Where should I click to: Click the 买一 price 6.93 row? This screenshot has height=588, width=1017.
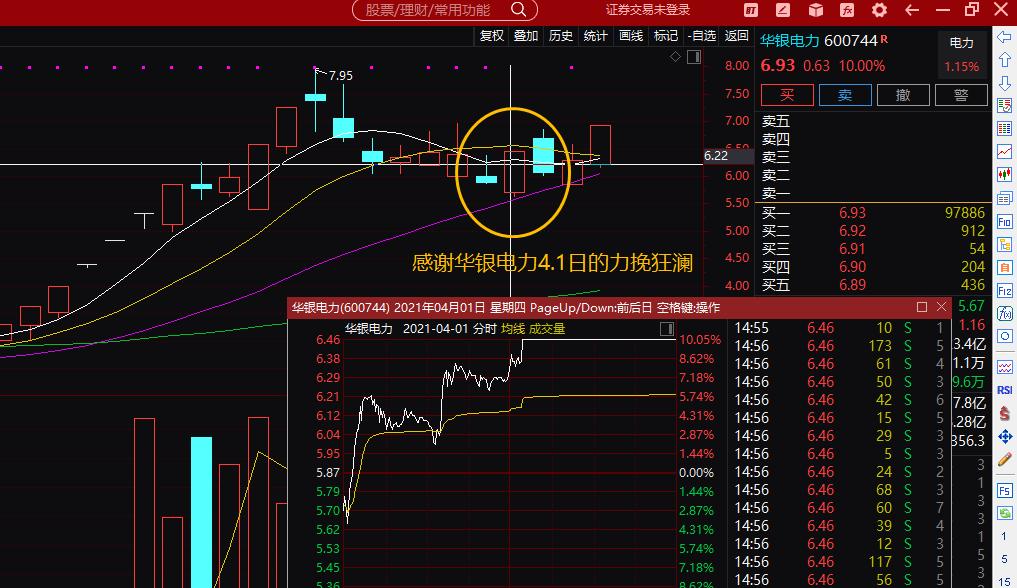click(x=873, y=213)
